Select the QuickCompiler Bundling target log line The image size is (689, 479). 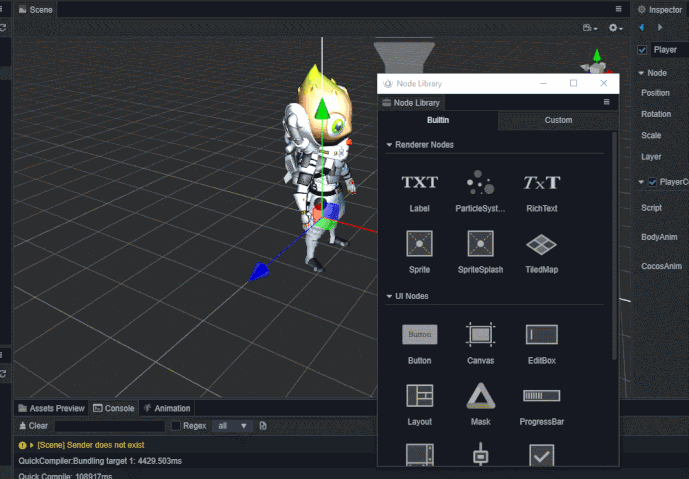(x=100, y=461)
